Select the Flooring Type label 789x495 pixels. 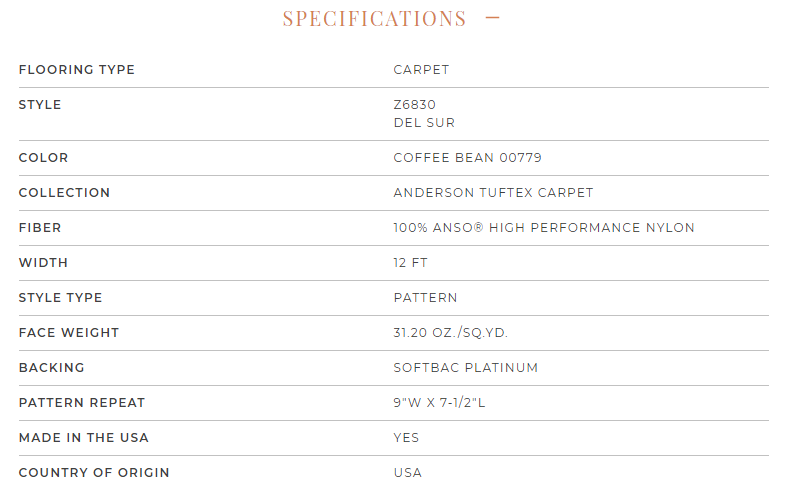point(76,69)
